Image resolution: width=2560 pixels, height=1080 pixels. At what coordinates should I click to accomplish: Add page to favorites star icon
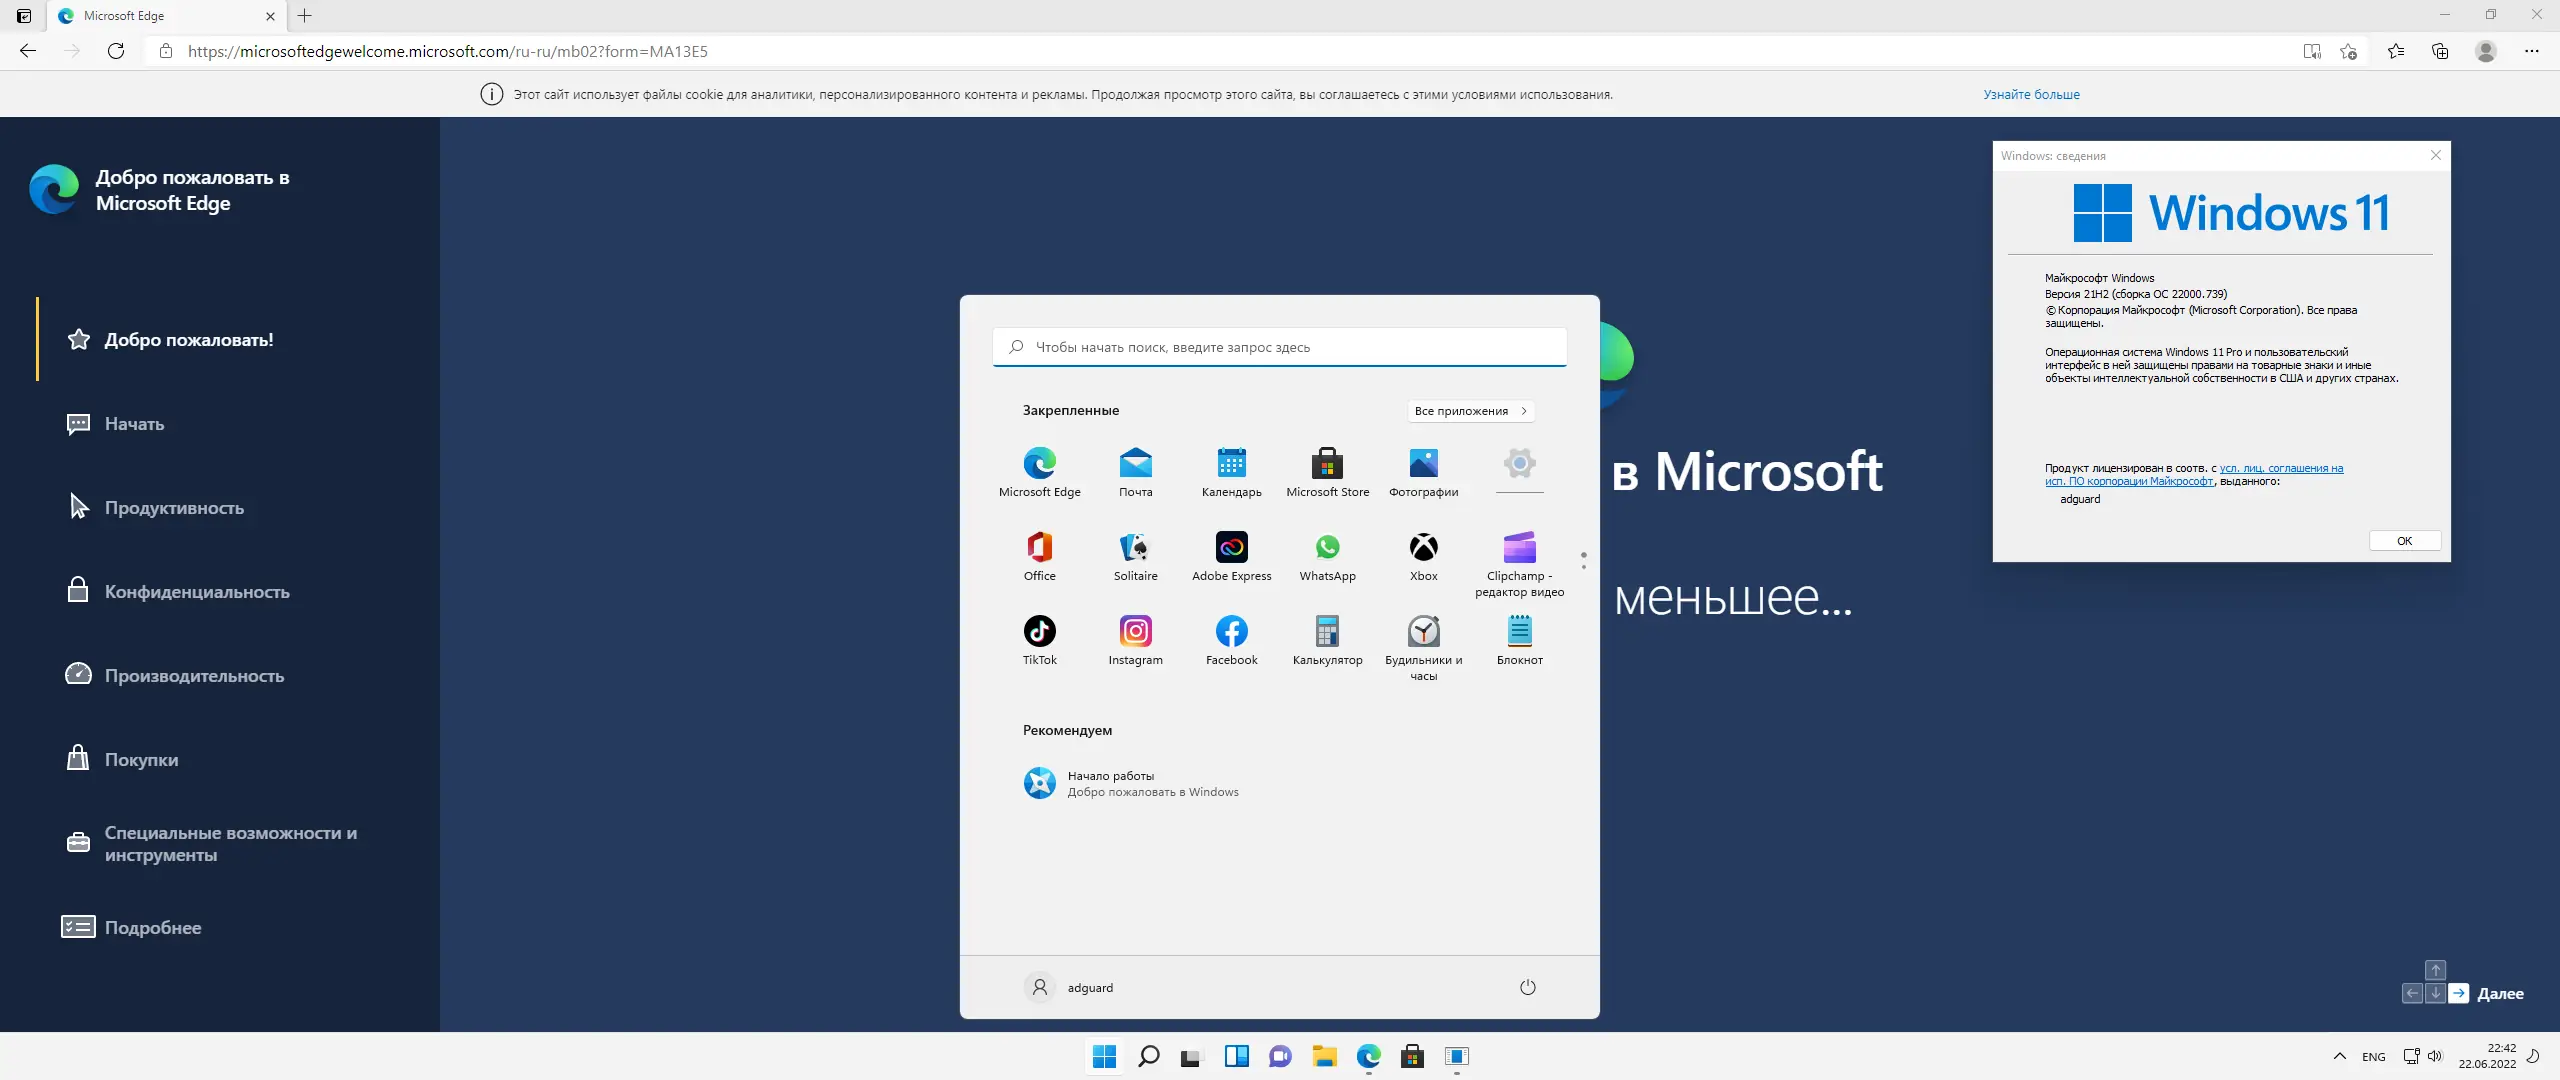[2348, 51]
